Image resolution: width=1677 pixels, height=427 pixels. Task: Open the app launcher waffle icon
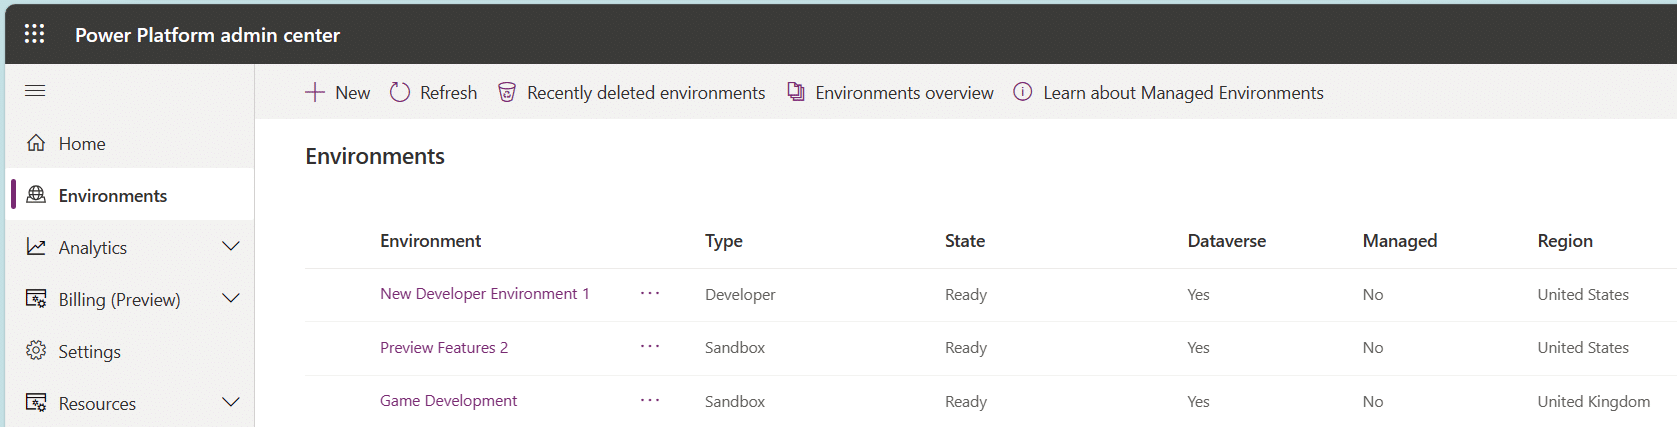(34, 34)
